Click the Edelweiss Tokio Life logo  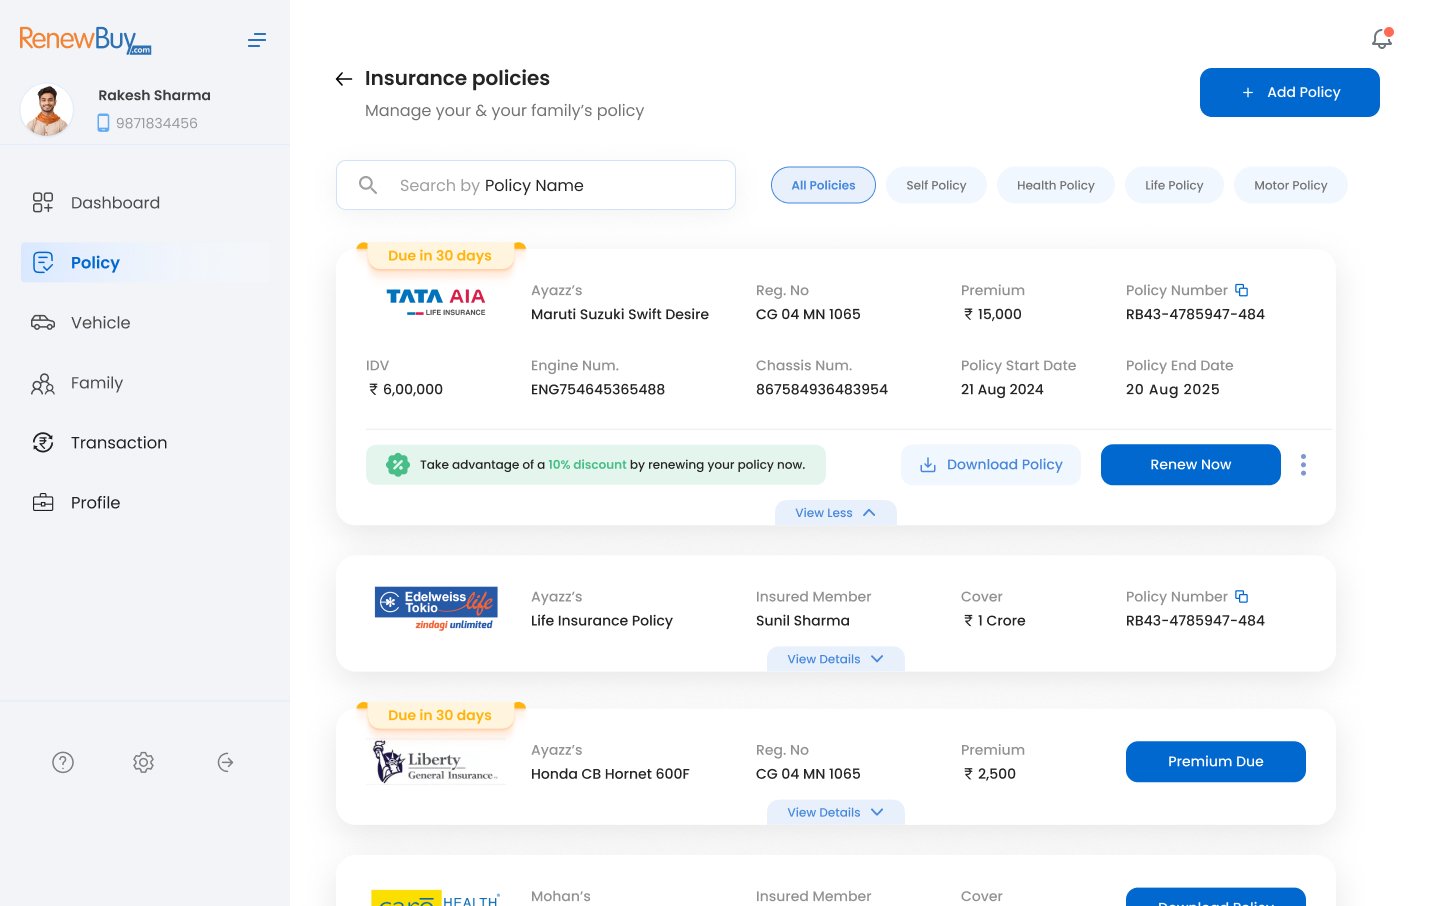point(436,608)
